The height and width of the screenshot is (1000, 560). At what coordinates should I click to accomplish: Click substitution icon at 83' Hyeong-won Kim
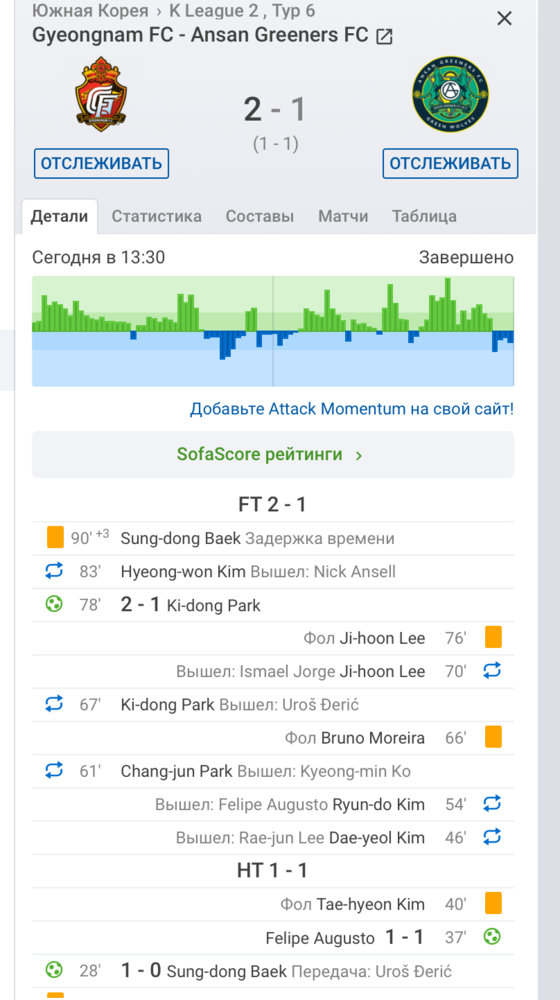[55, 571]
